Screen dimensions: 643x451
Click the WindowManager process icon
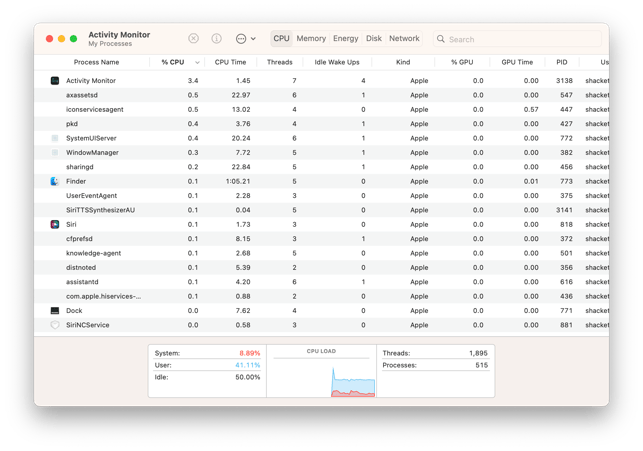pyautogui.click(x=55, y=153)
